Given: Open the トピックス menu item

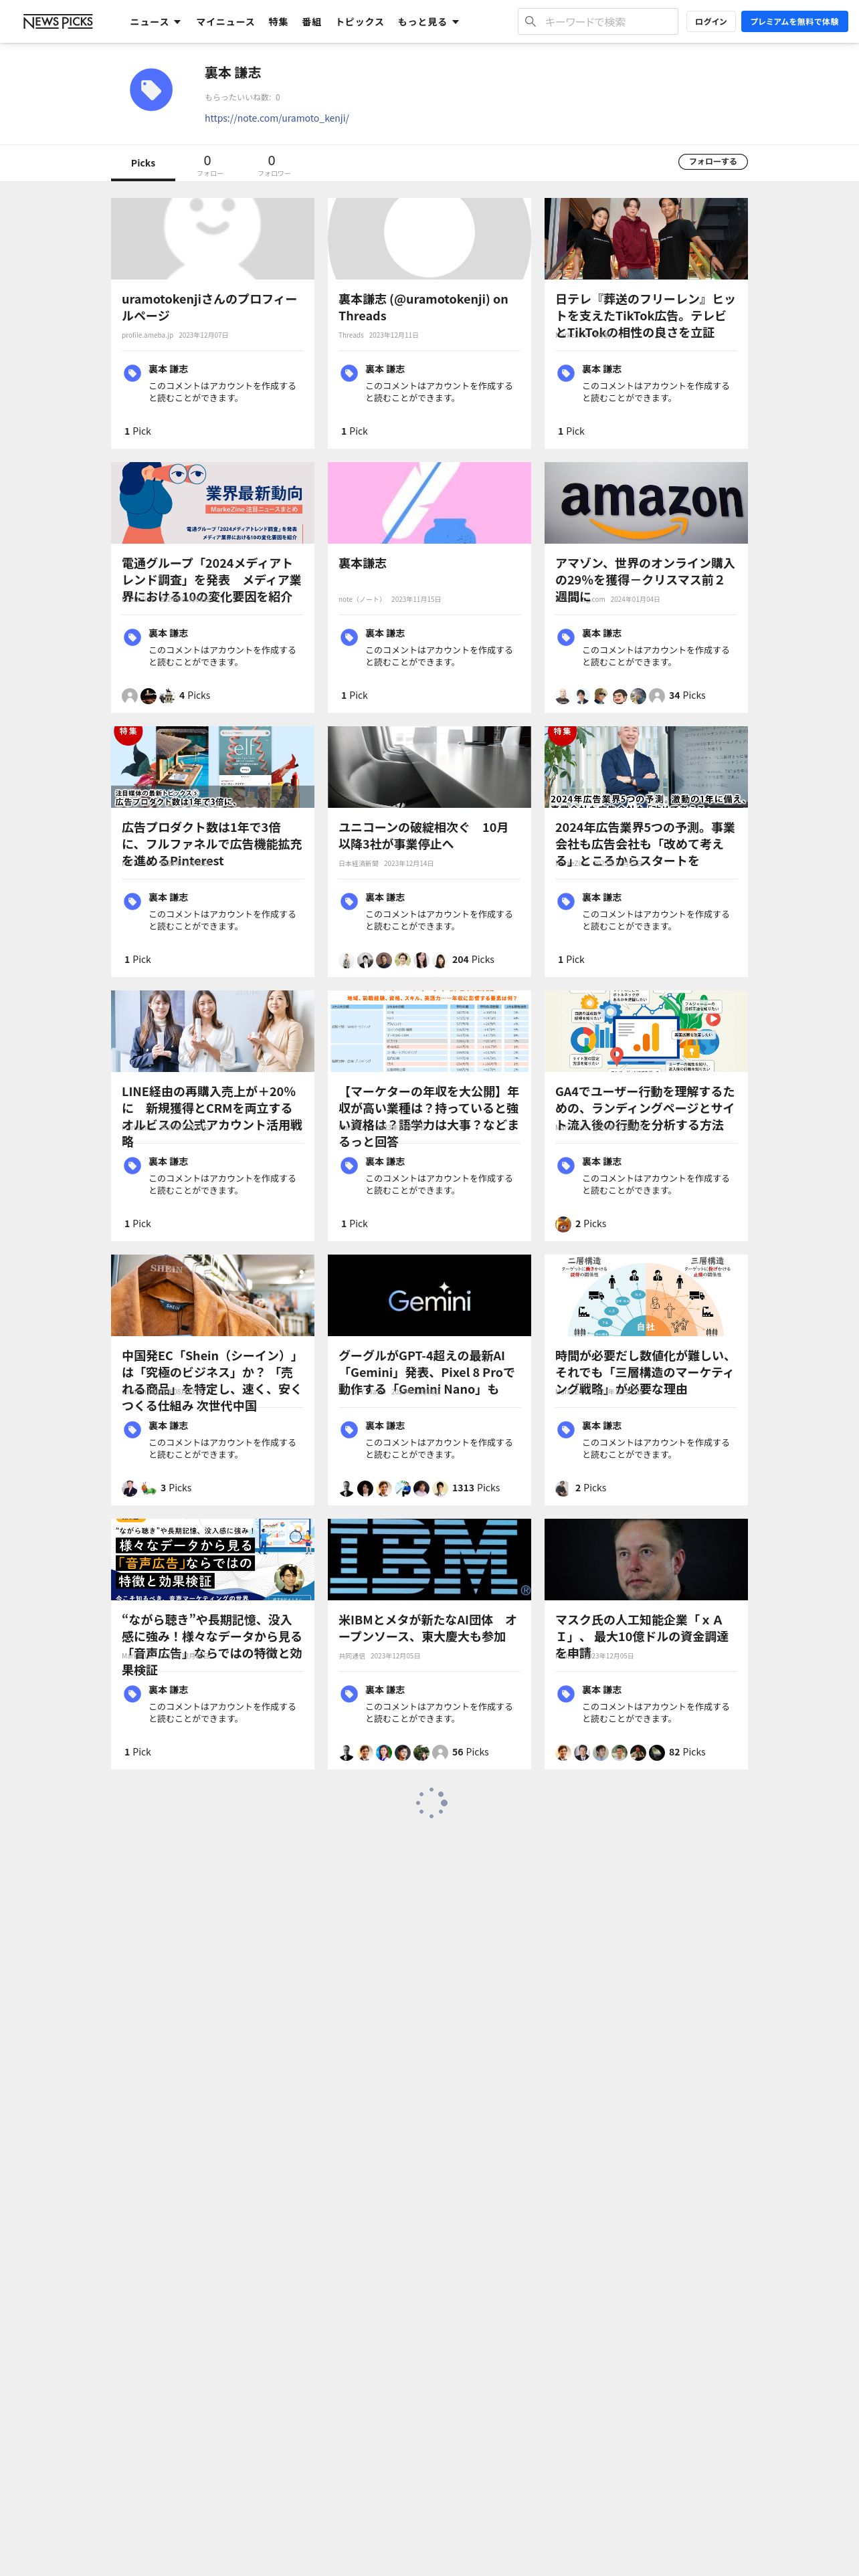Looking at the screenshot, I should click(359, 21).
